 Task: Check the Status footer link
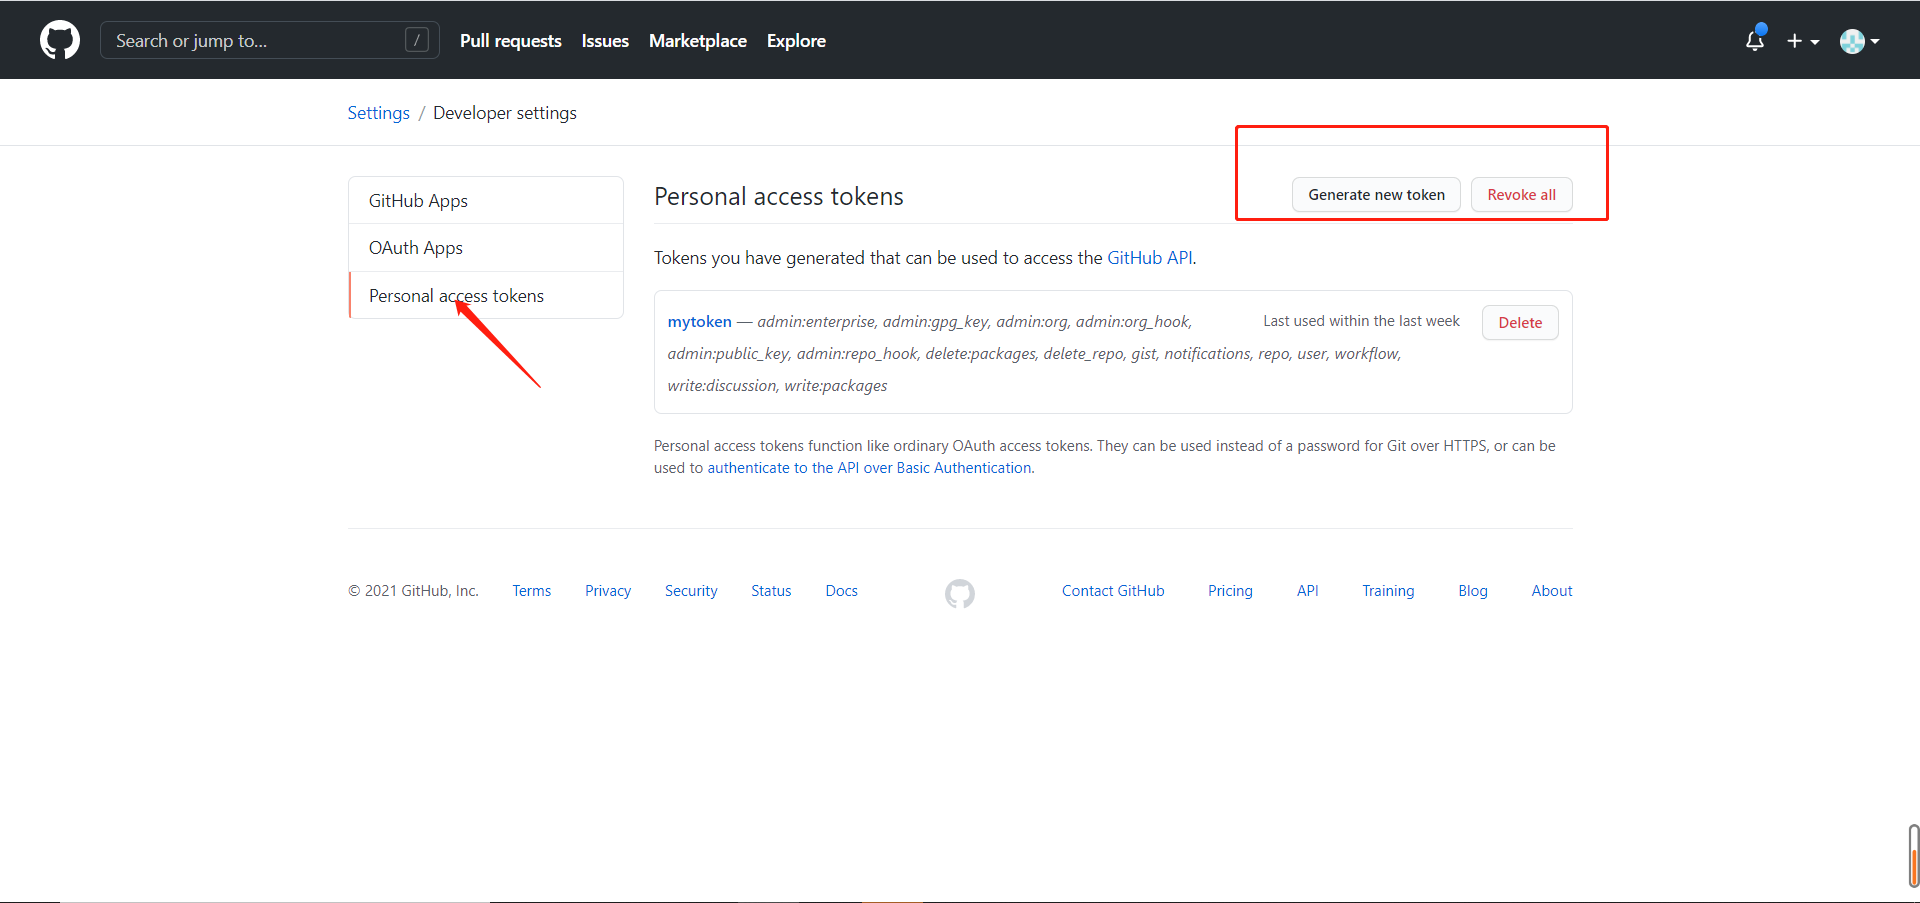pos(771,591)
